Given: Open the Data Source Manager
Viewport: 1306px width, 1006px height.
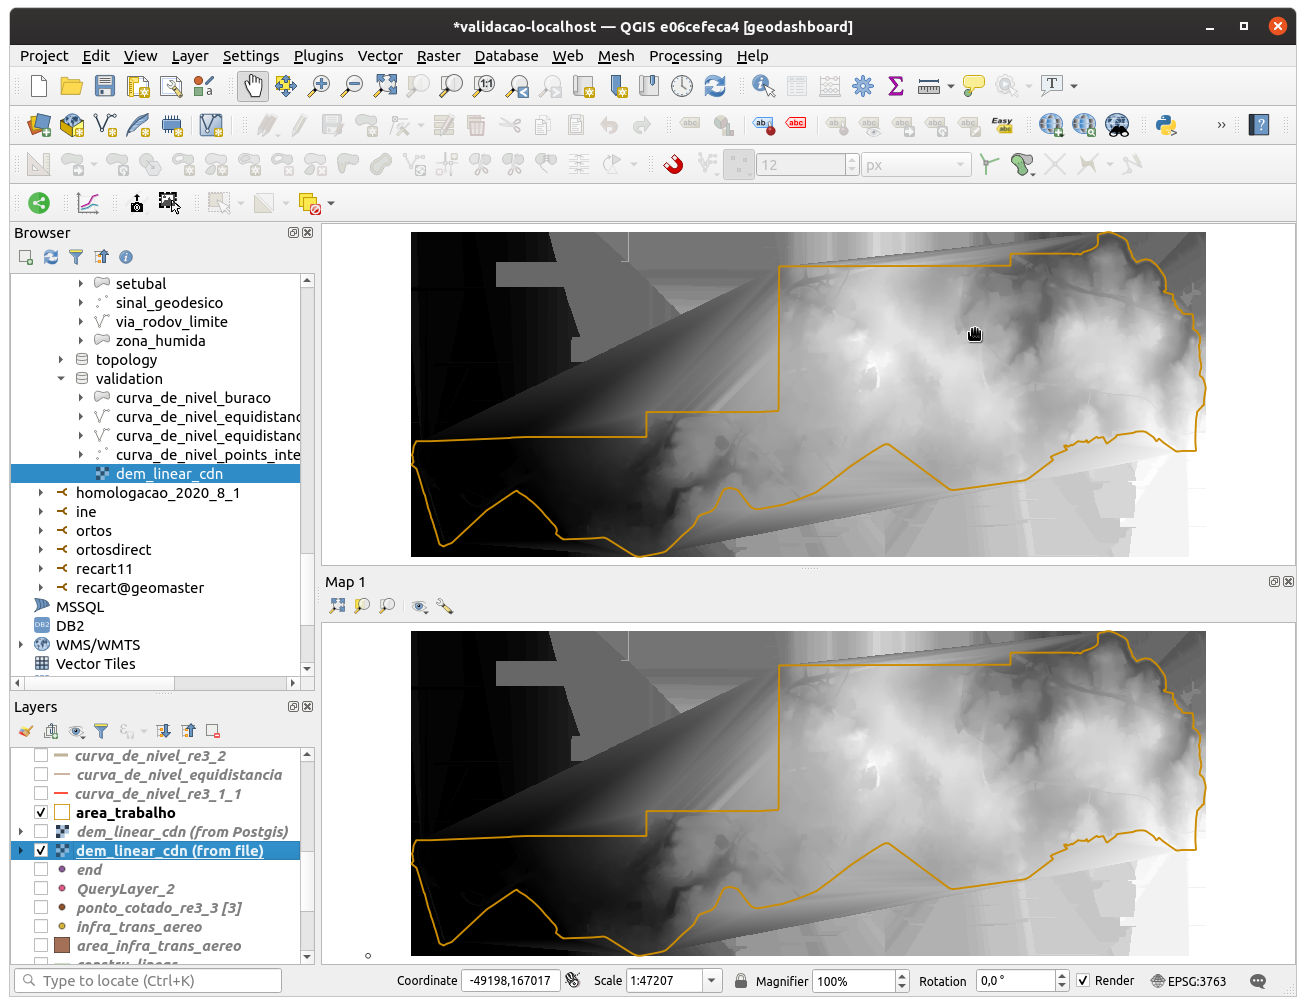Looking at the screenshot, I should pyautogui.click(x=37, y=125).
